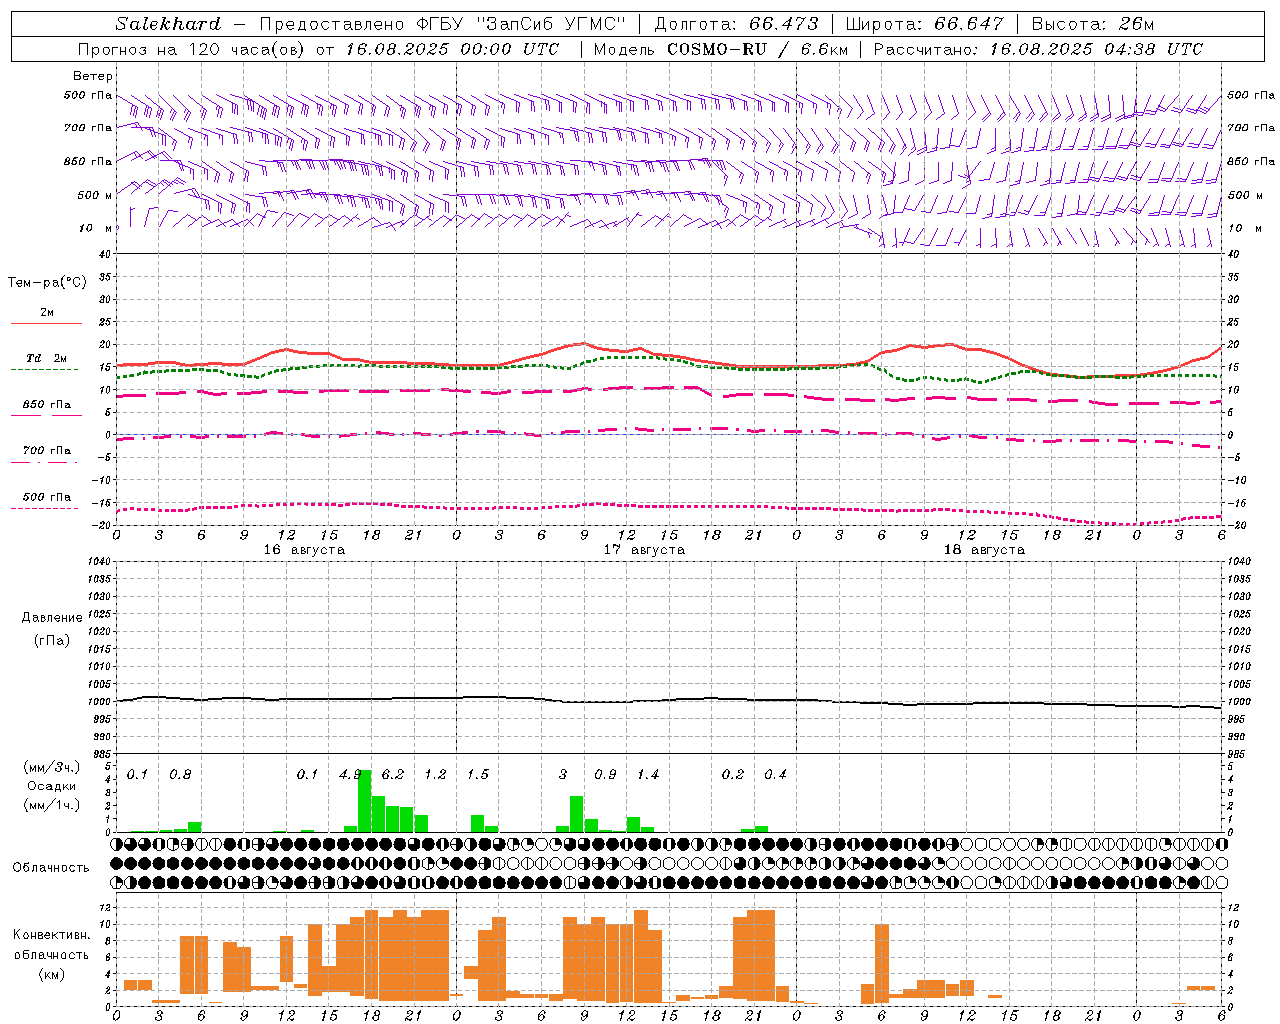Click the "Осадки" precipitation panel label
1280x1024 pixels.
[51, 786]
